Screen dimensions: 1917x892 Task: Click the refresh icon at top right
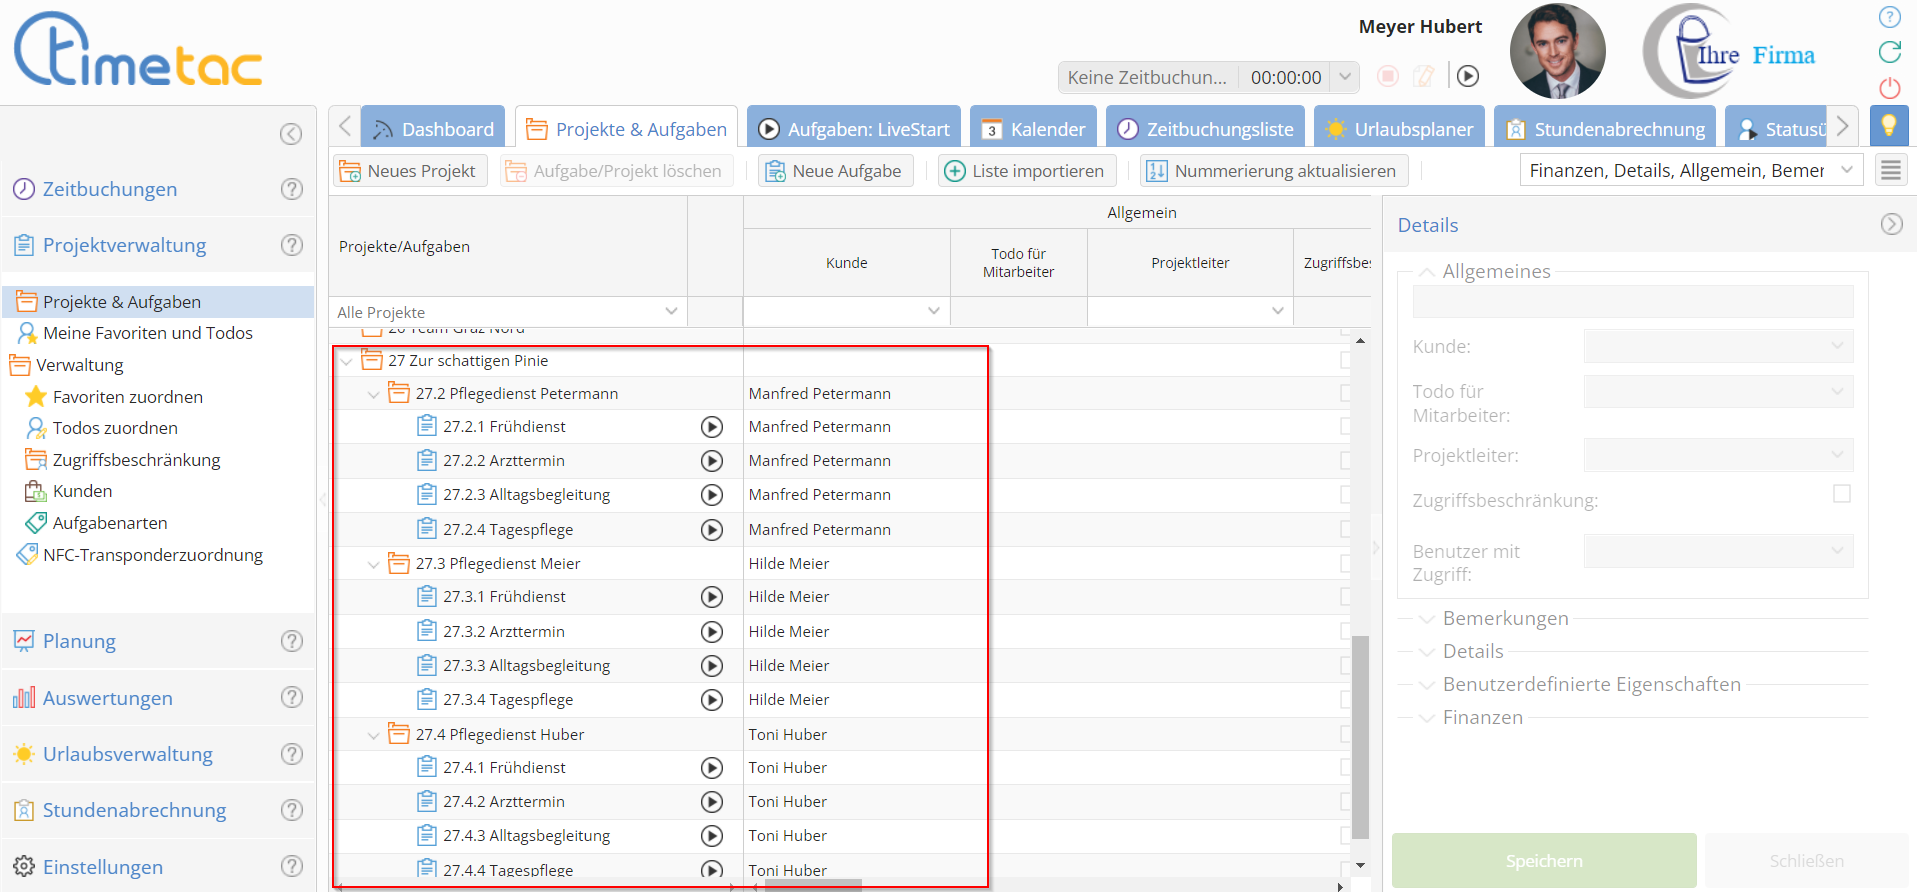click(1889, 52)
